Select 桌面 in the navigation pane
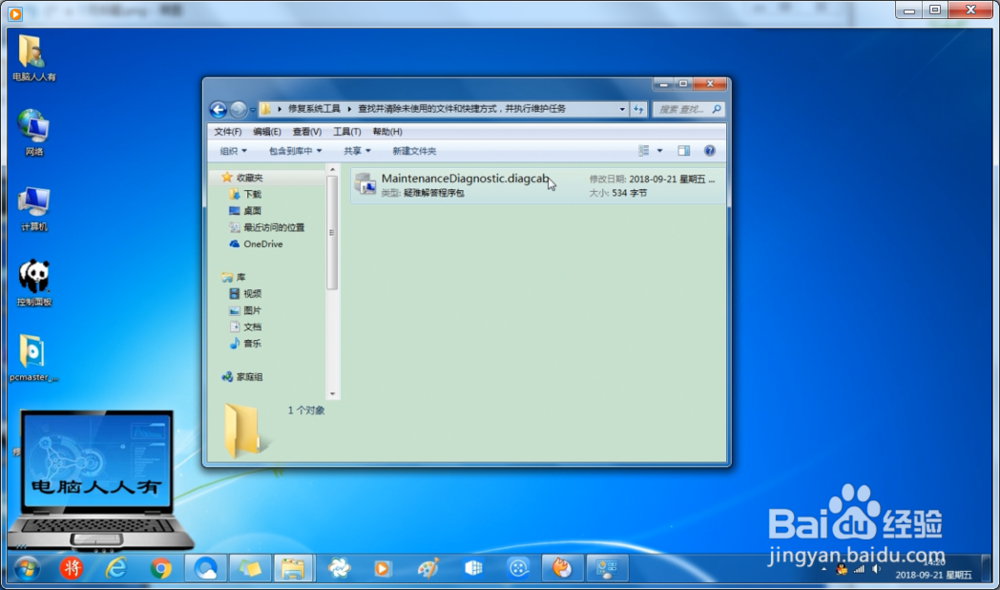Screen dimensions: 1000x590 click(253, 211)
